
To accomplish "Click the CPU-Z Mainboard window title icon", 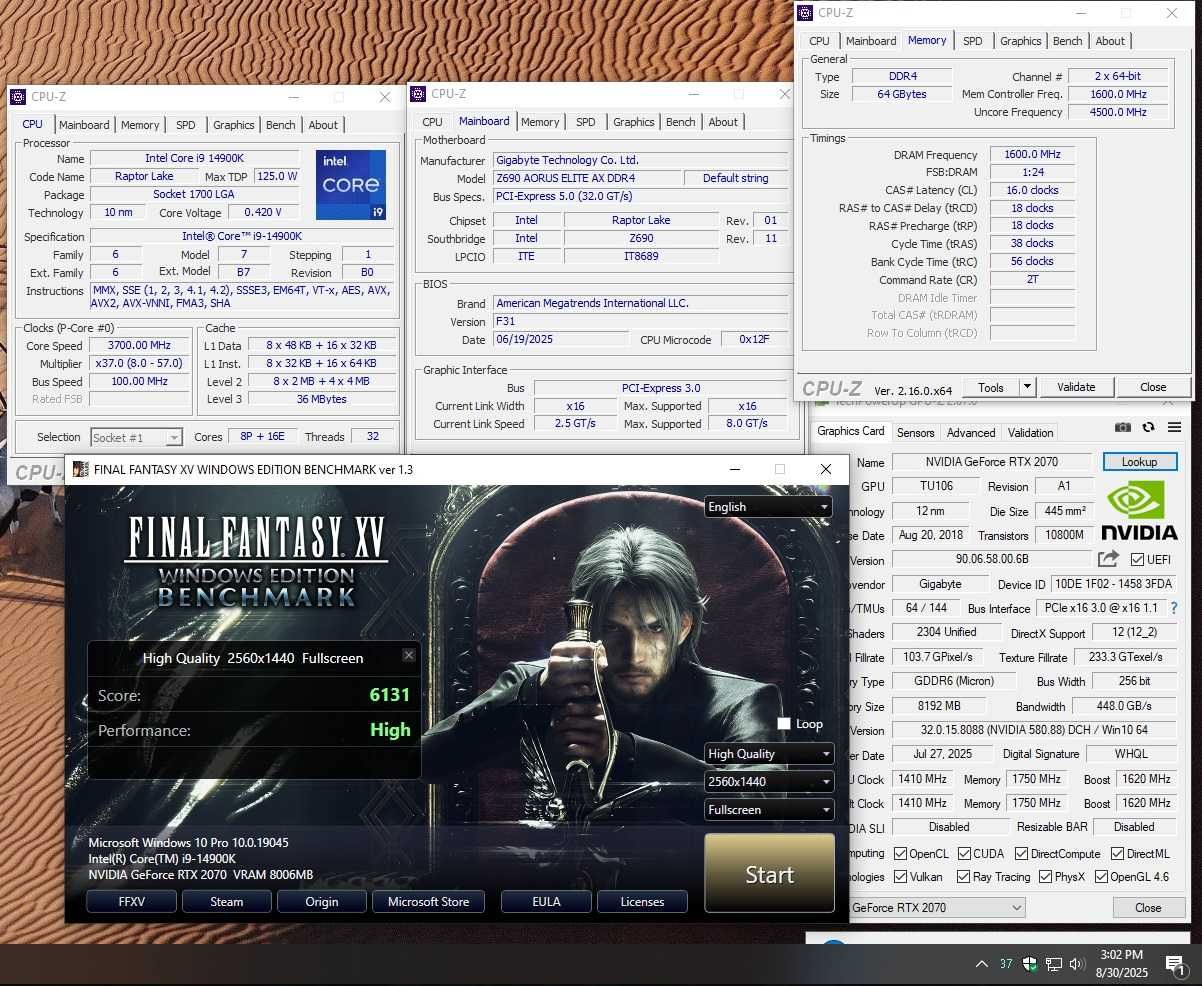I will 419,94.
